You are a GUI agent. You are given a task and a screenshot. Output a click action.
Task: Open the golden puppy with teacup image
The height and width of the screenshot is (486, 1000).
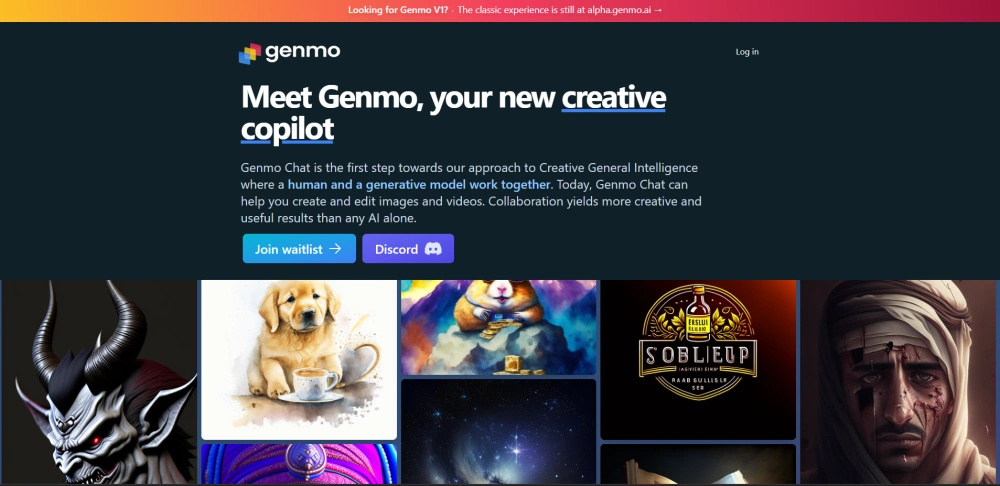(x=299, y=360)
